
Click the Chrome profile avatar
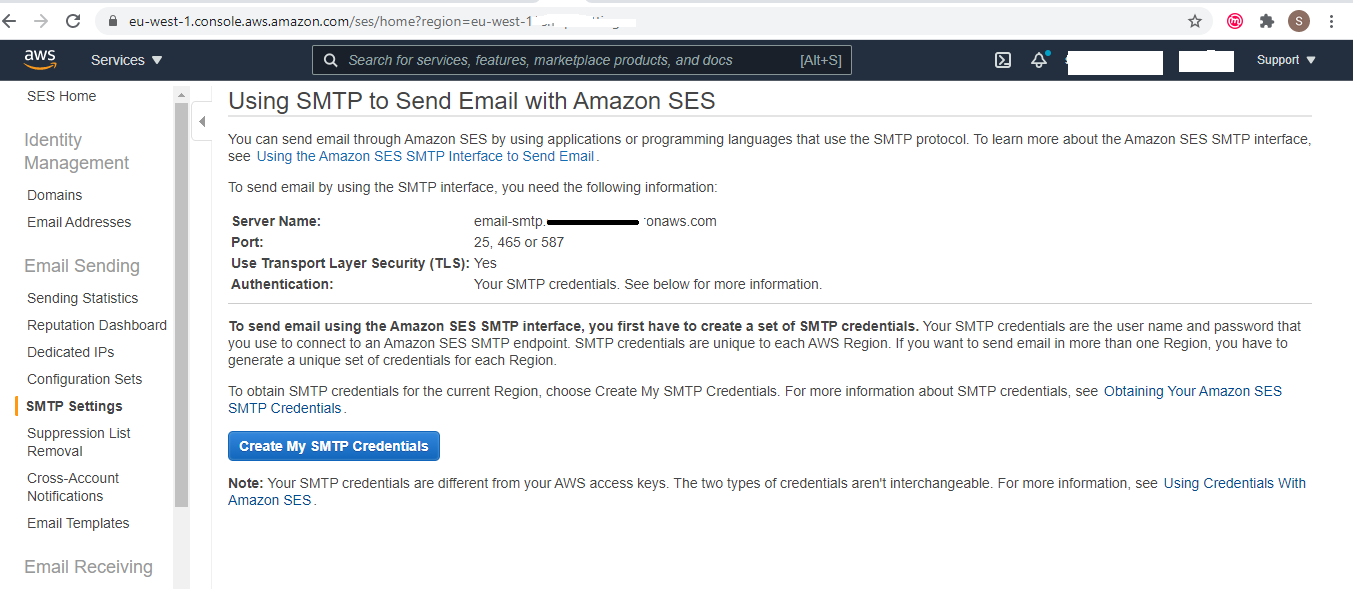pos(1298,19)
